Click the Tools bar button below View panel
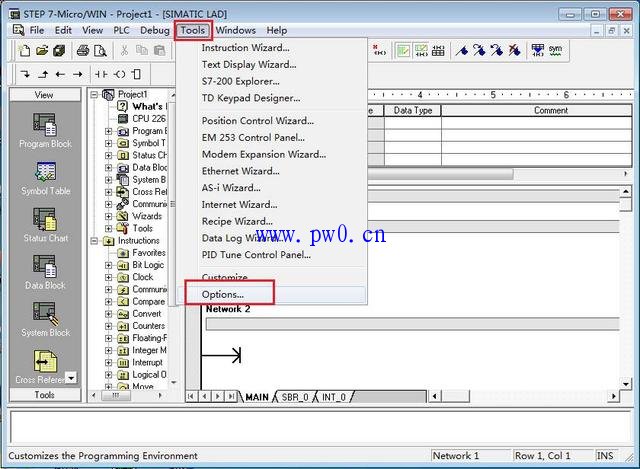Viewport: 640px width, 469px height. point(45,395)
